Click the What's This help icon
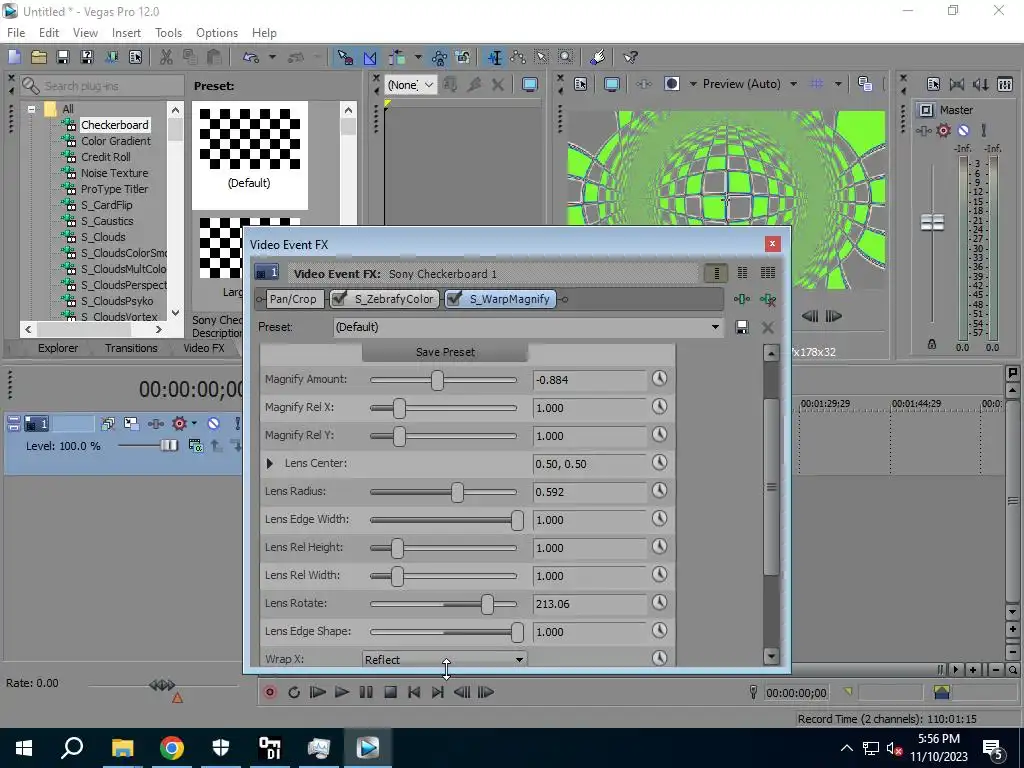Viewport: 1024px width, 768px height. point(630,57)
